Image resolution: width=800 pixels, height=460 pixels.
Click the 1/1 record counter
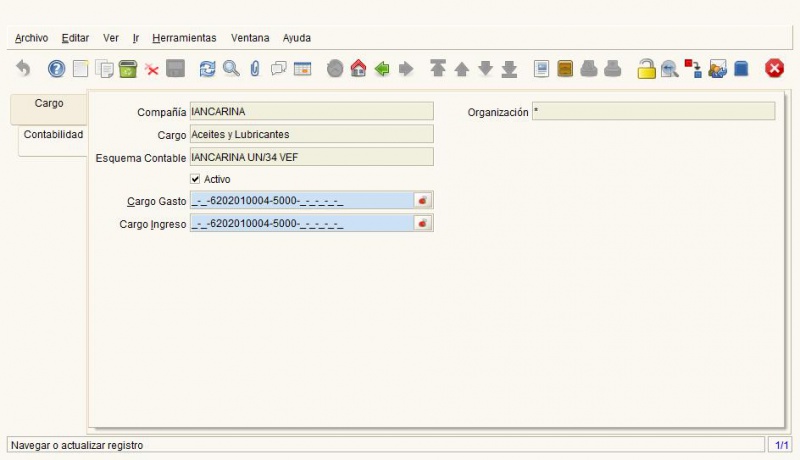tap(781, 445)
